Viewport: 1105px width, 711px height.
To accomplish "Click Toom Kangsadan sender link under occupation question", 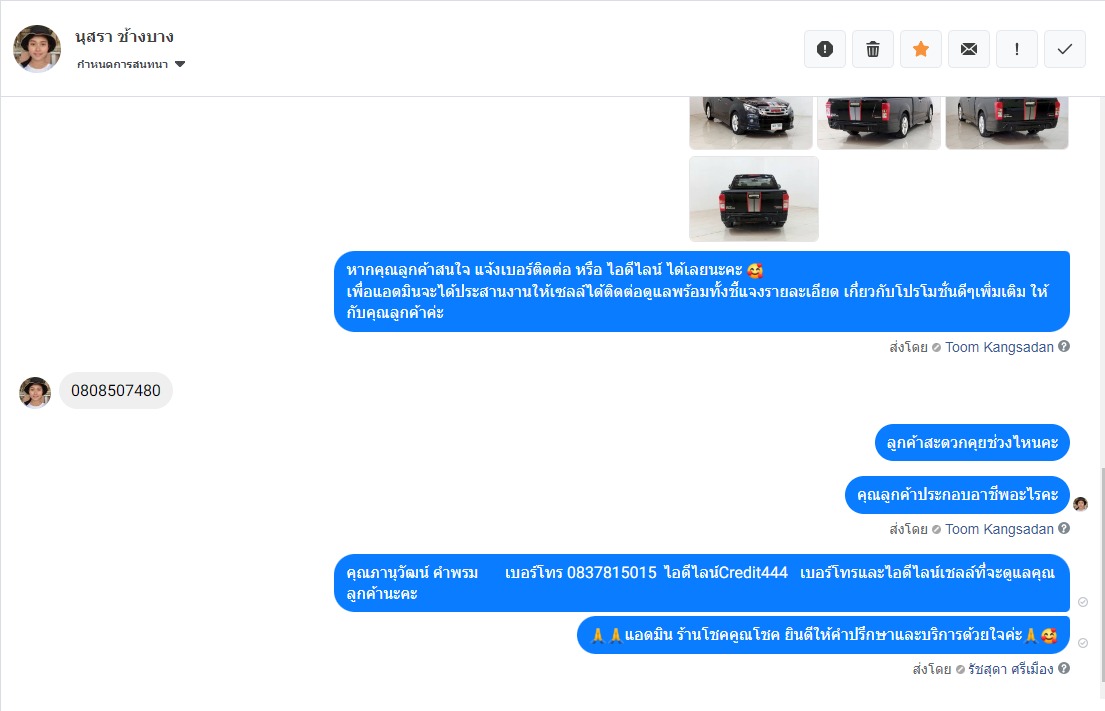I will [x=999, y=528].
